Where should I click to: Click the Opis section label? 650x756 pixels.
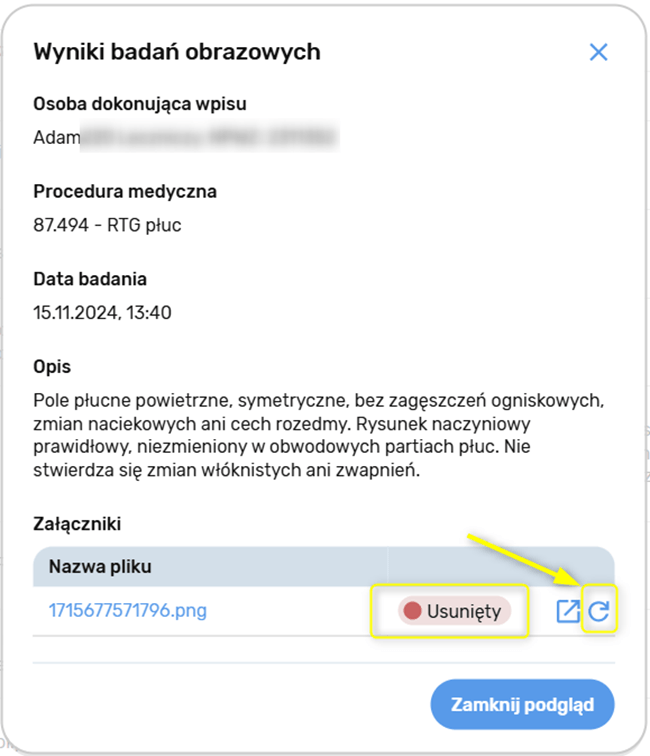pyautogui.click(x=52, y=367)
